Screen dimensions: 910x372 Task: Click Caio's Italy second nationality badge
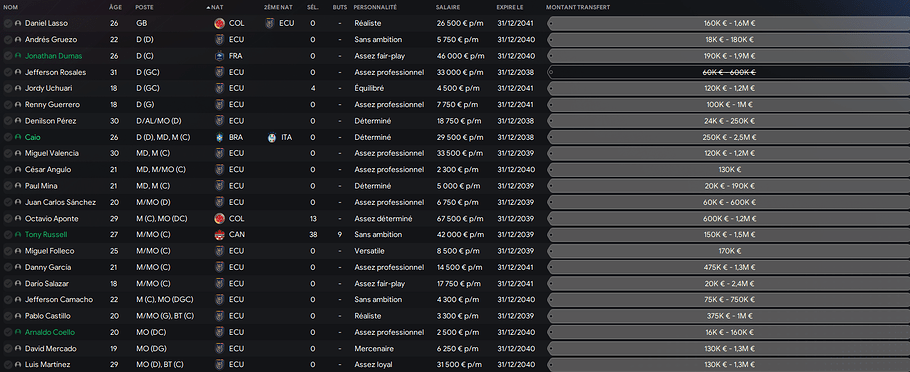(x=272, y=138)
